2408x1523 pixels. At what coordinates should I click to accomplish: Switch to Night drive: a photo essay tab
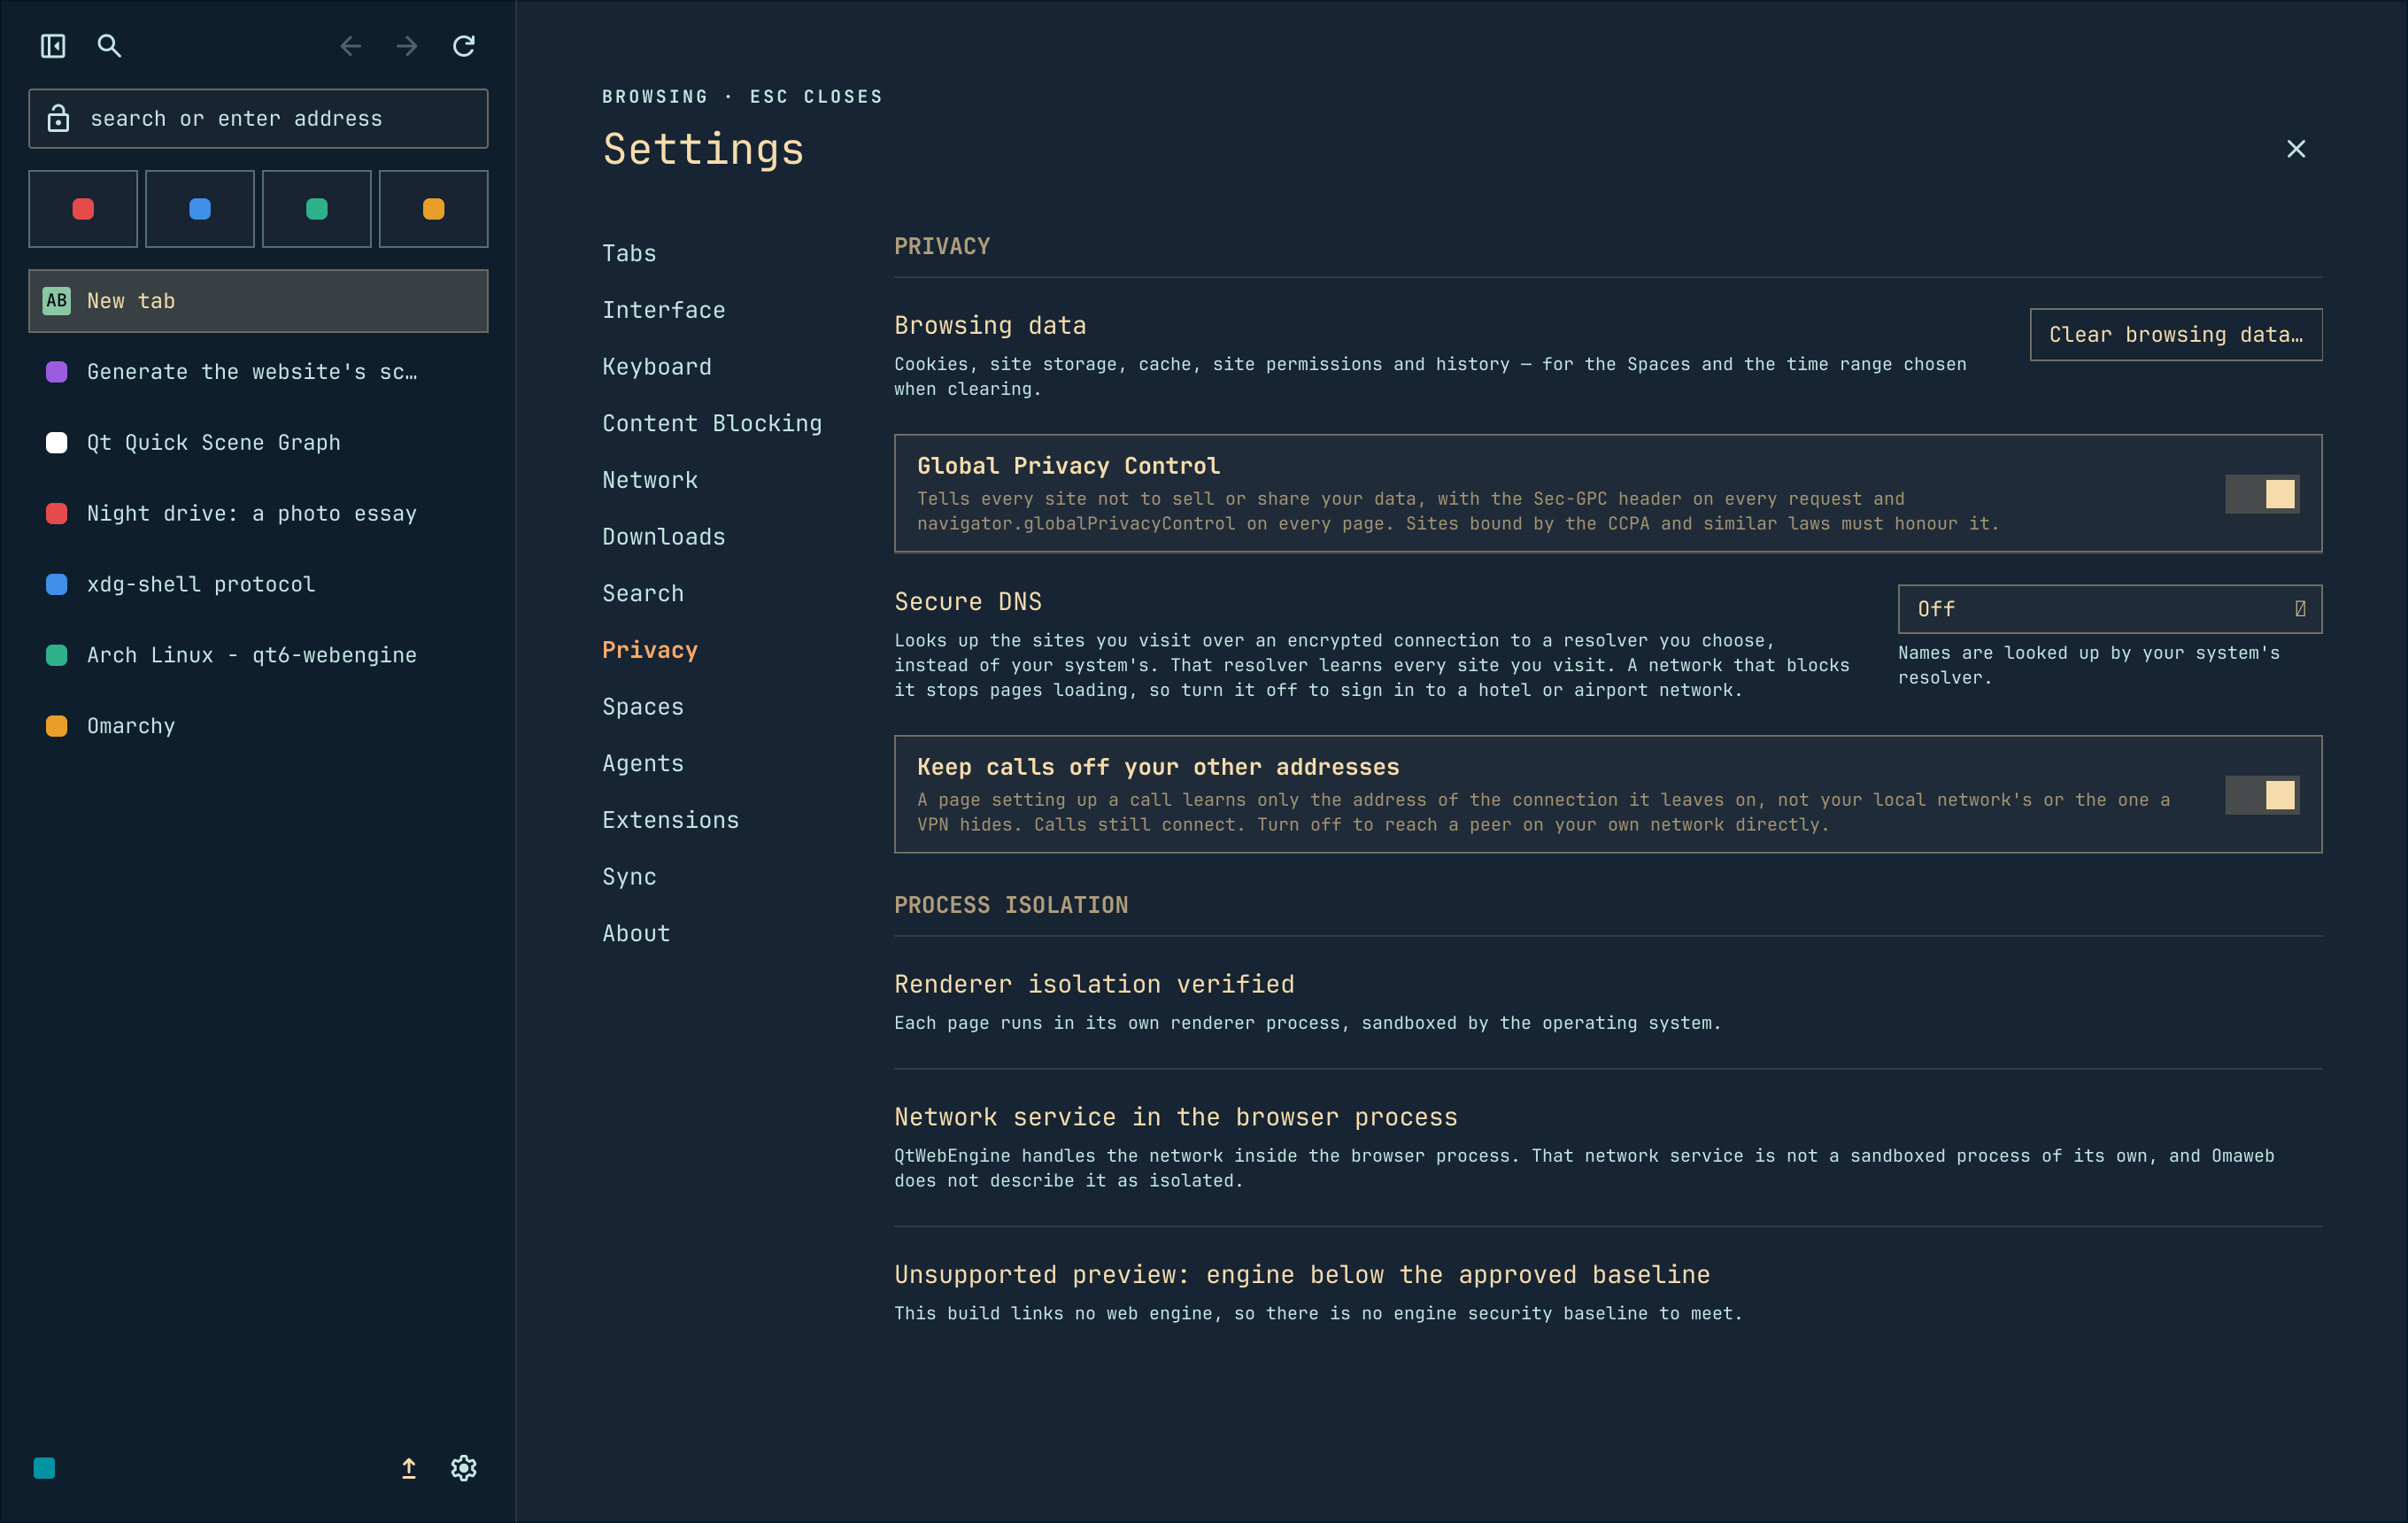[x=258, y=513]
